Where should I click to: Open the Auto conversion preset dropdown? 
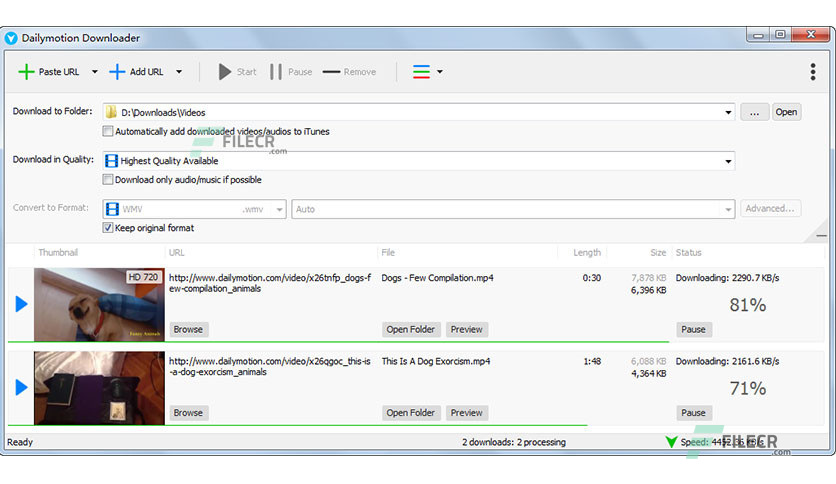point(728,209)
